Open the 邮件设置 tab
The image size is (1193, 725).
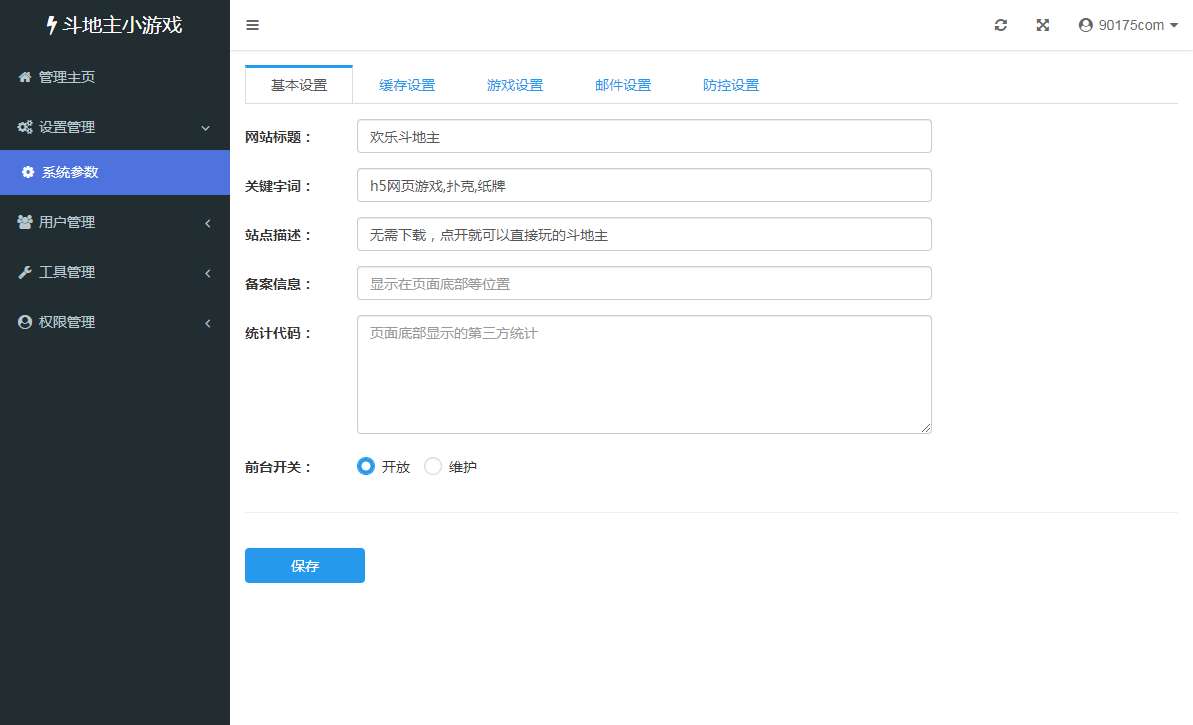click(x=623, y=85)
